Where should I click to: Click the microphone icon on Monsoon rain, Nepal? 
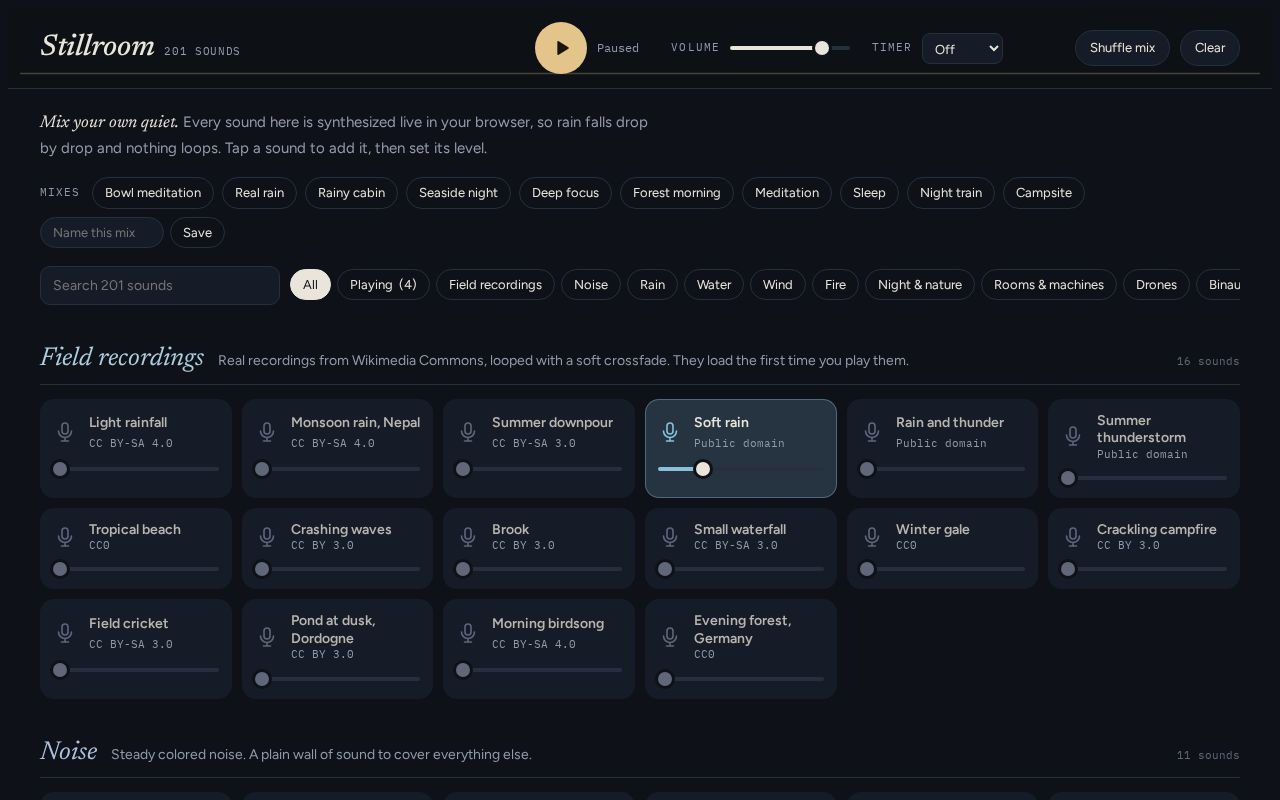[x=267, y=432]
